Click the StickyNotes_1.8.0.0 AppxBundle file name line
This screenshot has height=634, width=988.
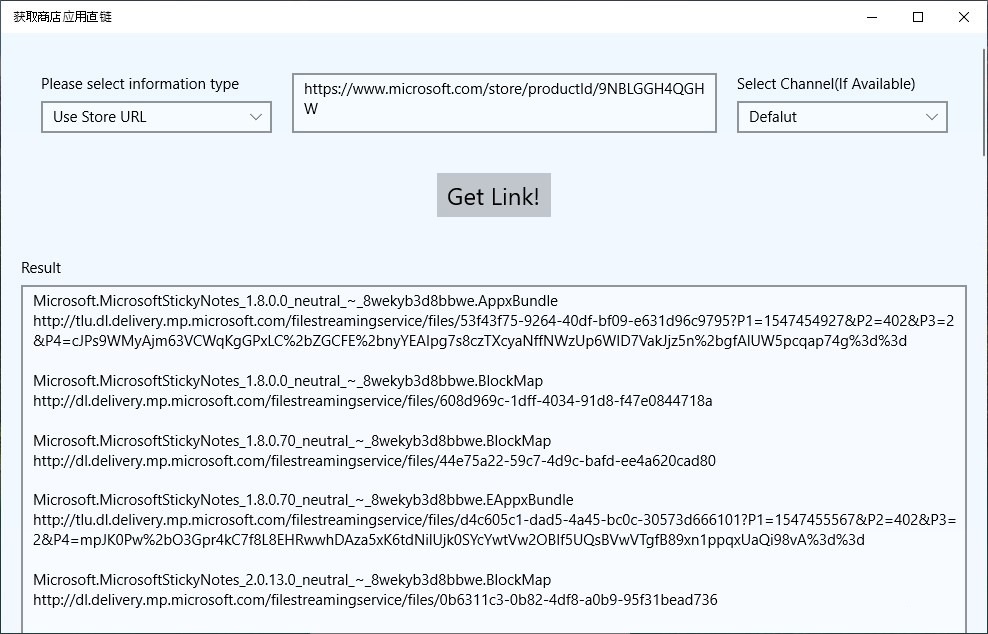296,301
